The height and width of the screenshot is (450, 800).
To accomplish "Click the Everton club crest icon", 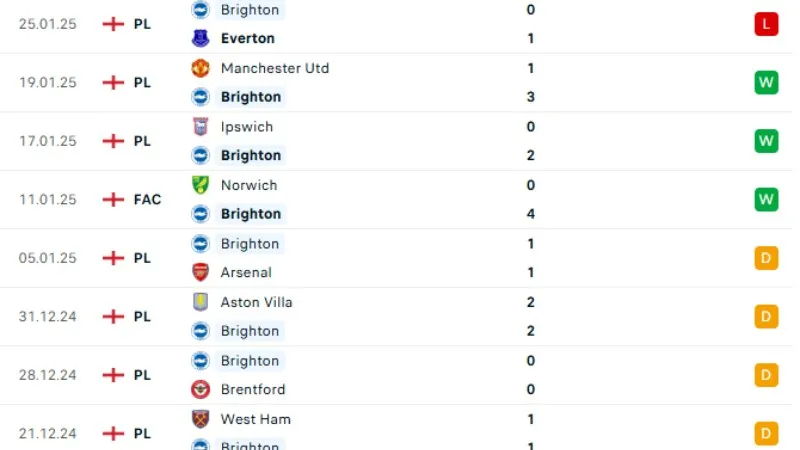I will 200,39.
